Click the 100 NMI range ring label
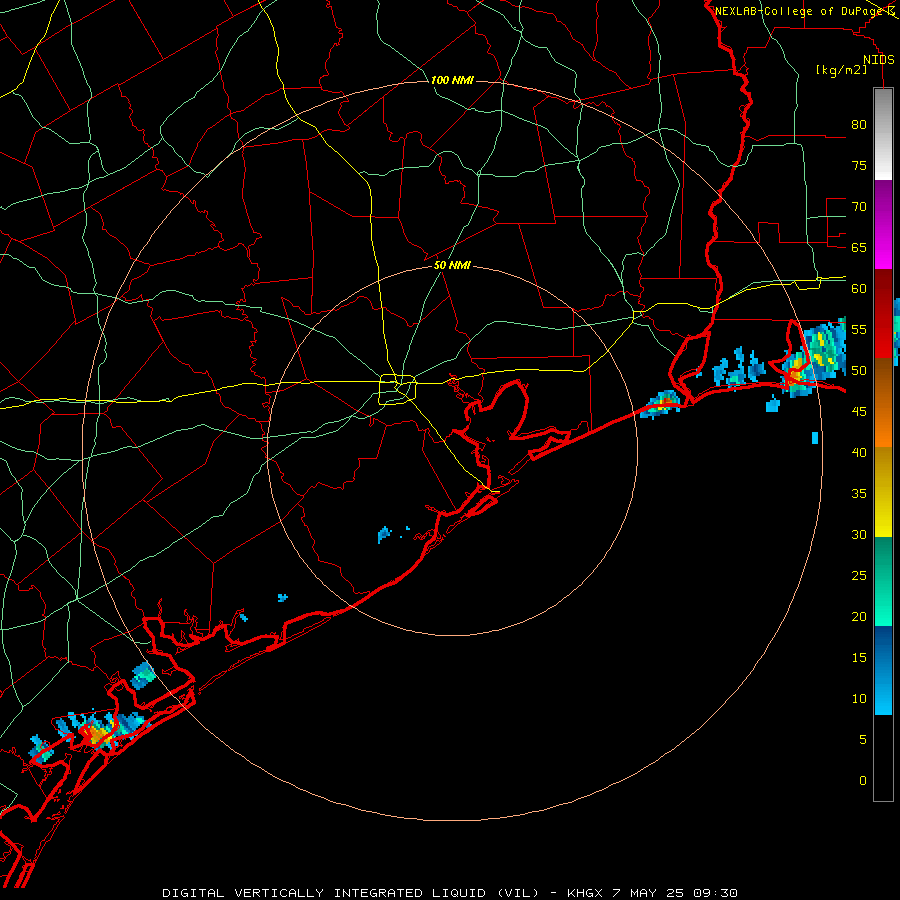Image resolution: width=900 pixels, height=900 pixels. (452, 80)
